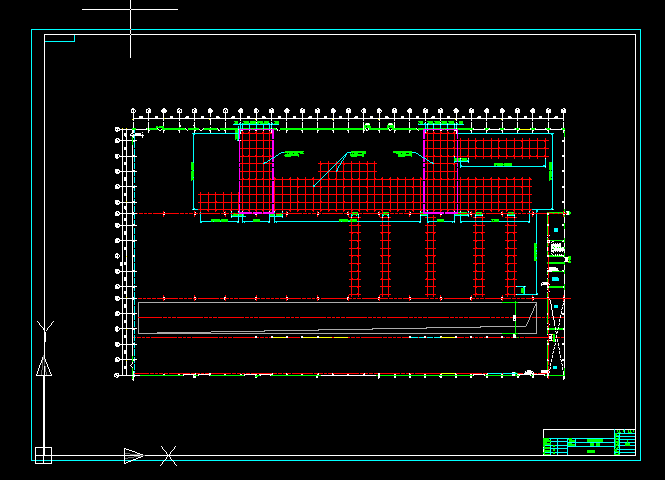Select the left magenta vertical line

point(273,170)
